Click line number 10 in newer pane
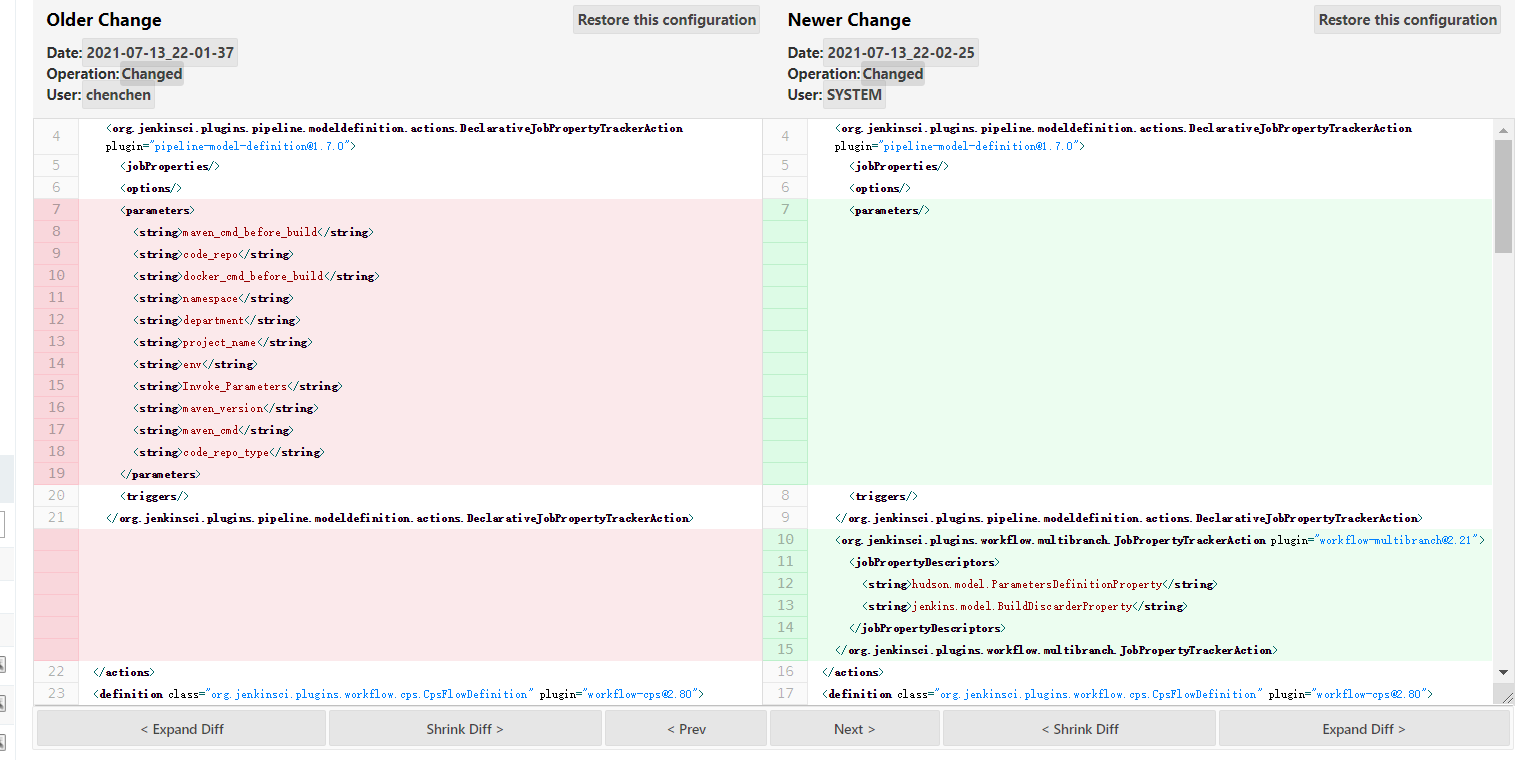This screenshot has height=760, width=1520. coord(785,540)
